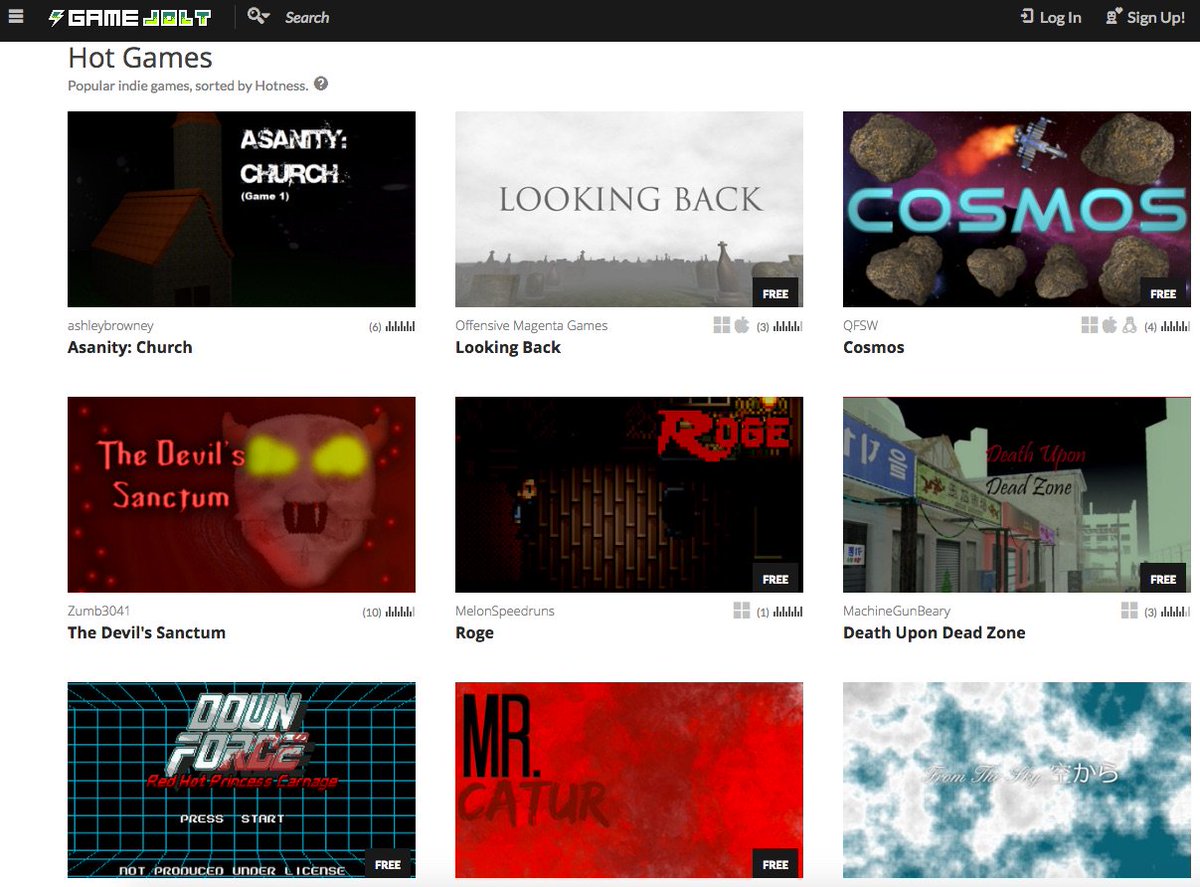Click the Hot Games heading
Screen dimensions: 1200x887
(140, 57)
